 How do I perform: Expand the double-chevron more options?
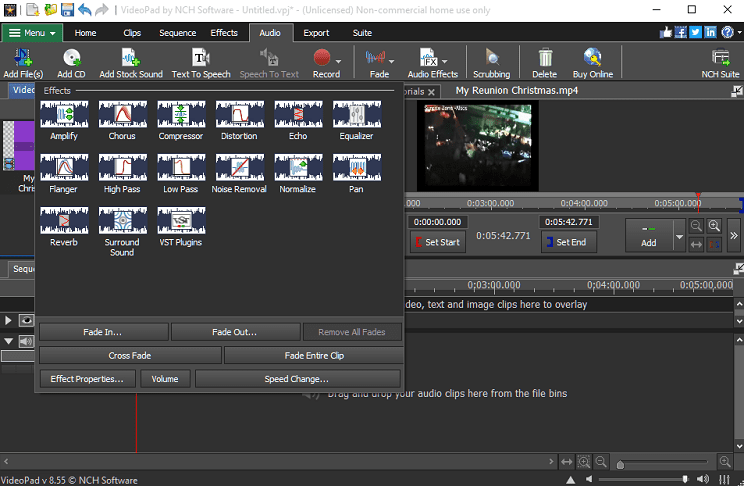coord(734,235)
